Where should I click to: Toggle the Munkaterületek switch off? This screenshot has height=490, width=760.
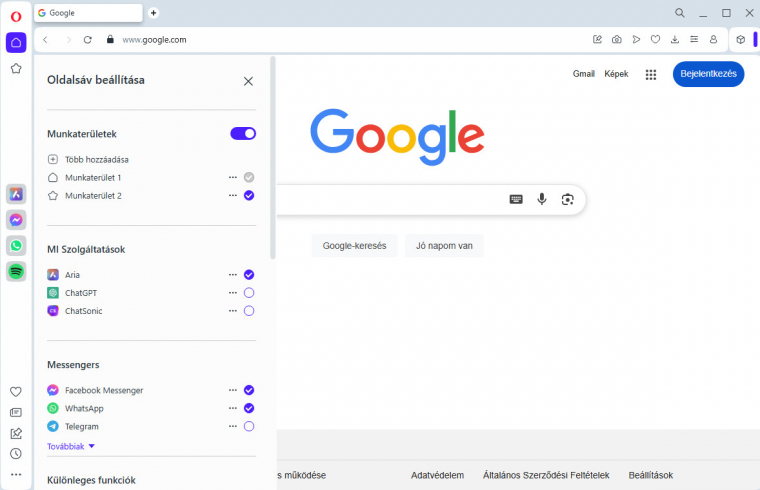[243, 134]
